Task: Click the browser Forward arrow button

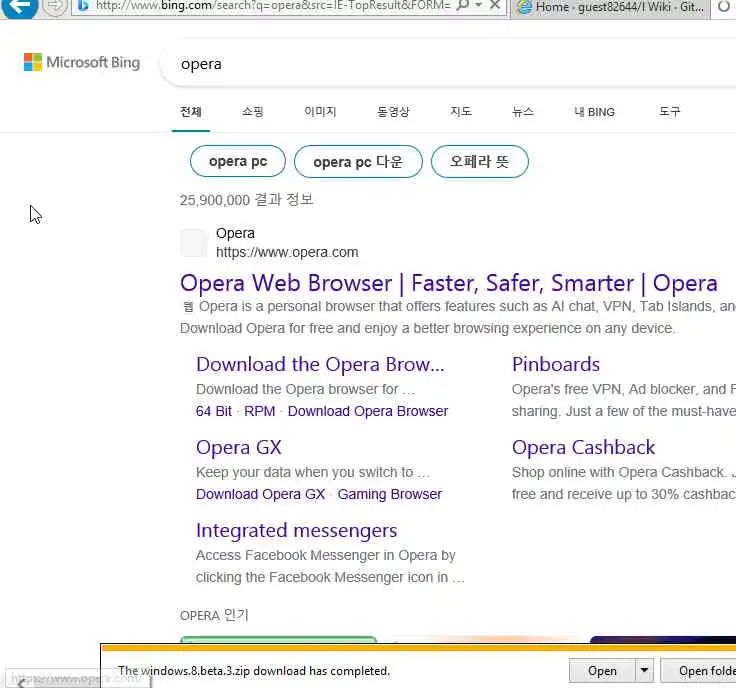Action: [55, 7]
